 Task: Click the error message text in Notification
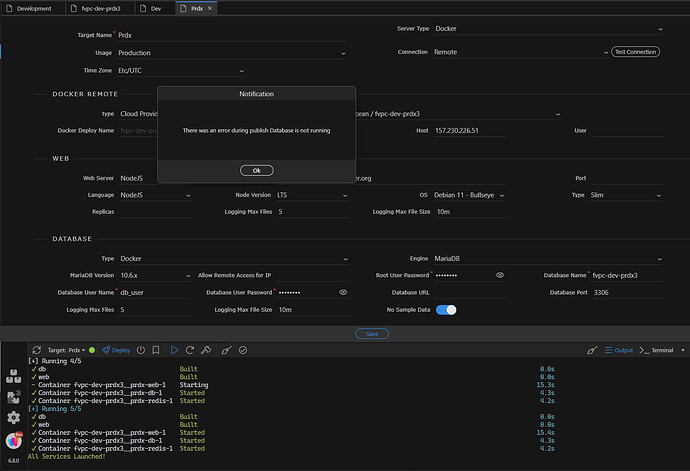pyautogui.click(x=257, y=130)
